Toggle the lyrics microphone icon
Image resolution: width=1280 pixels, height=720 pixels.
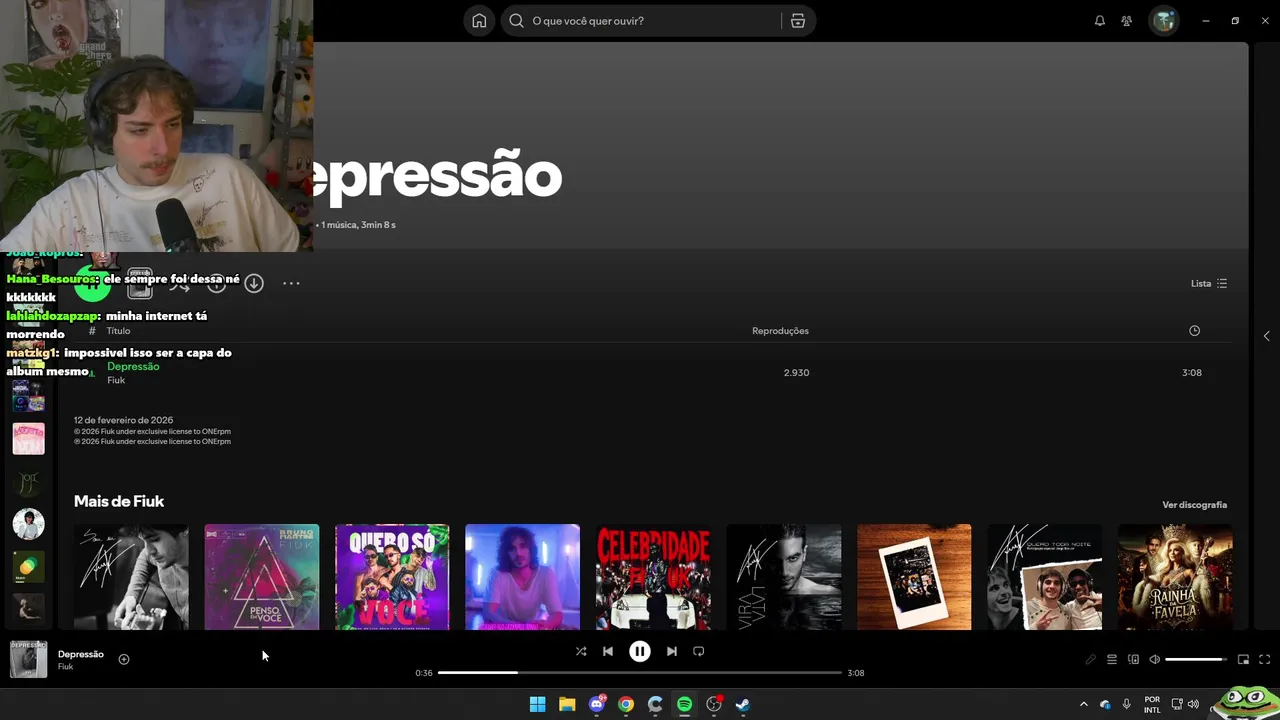1090,660
